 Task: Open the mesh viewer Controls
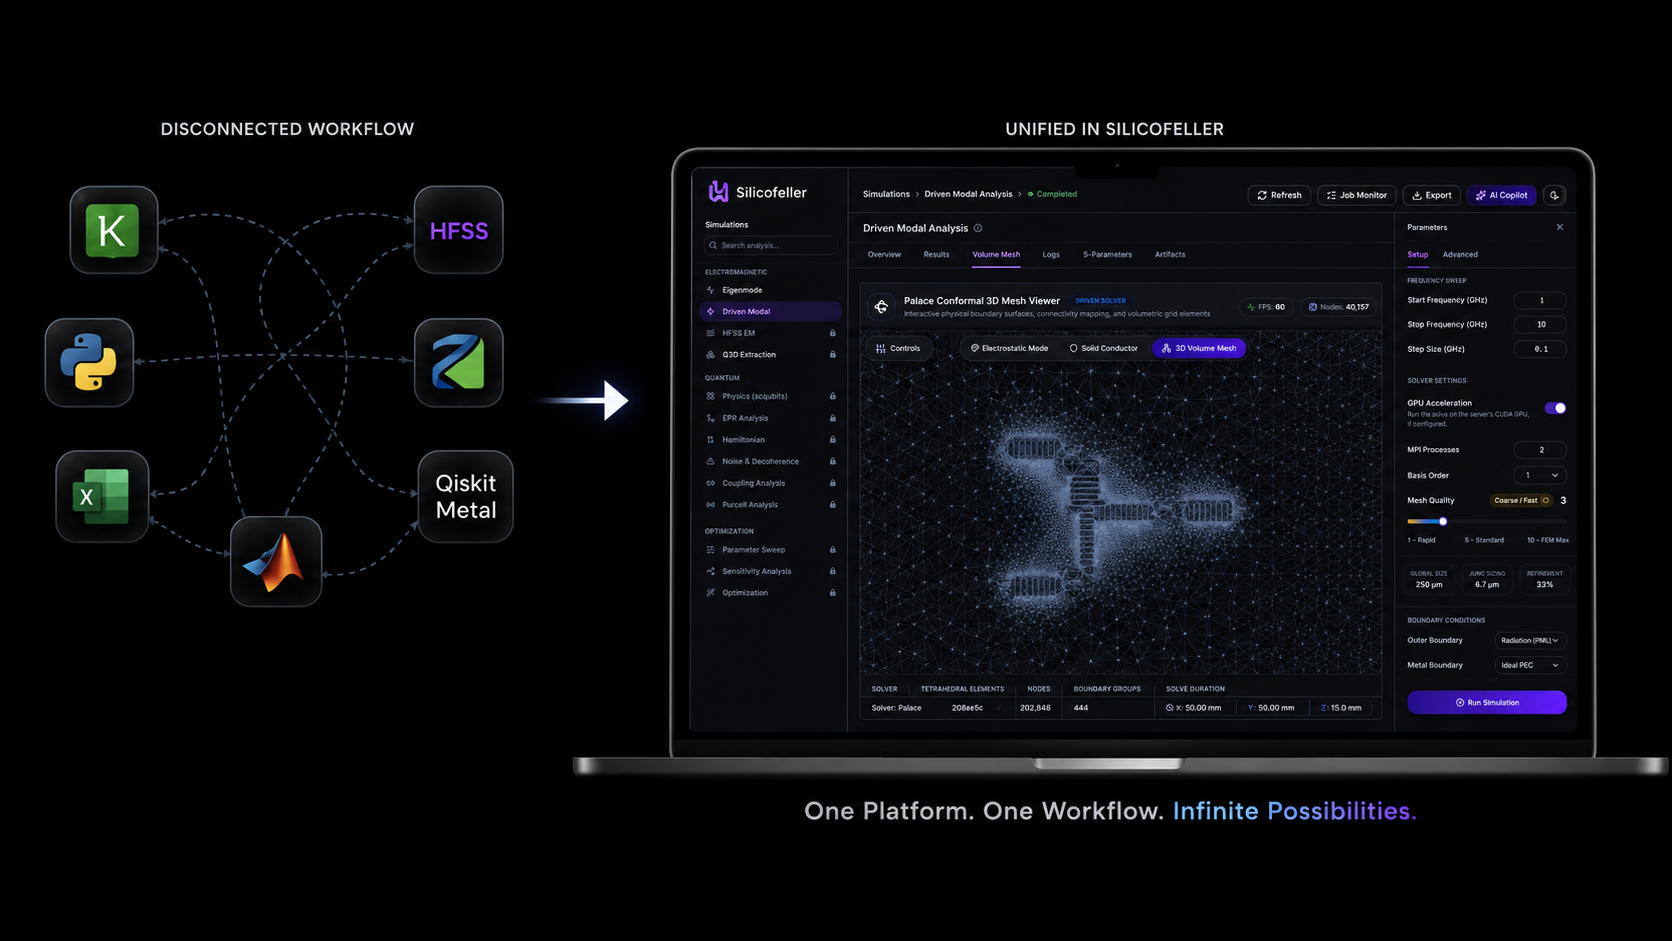(x=897, y=348)
